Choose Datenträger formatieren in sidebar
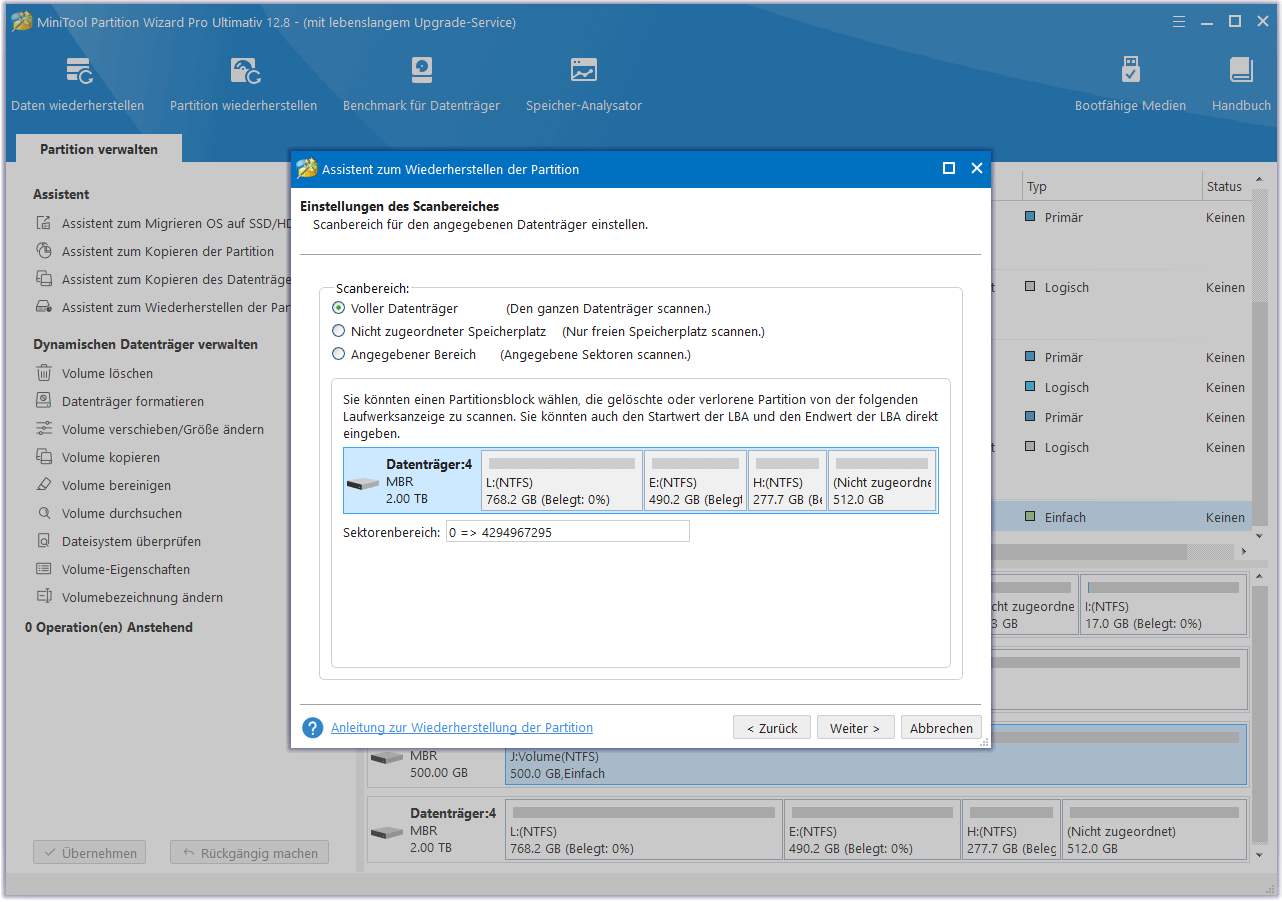Viewport: 1282px width, 902px height. click(120, 402)
